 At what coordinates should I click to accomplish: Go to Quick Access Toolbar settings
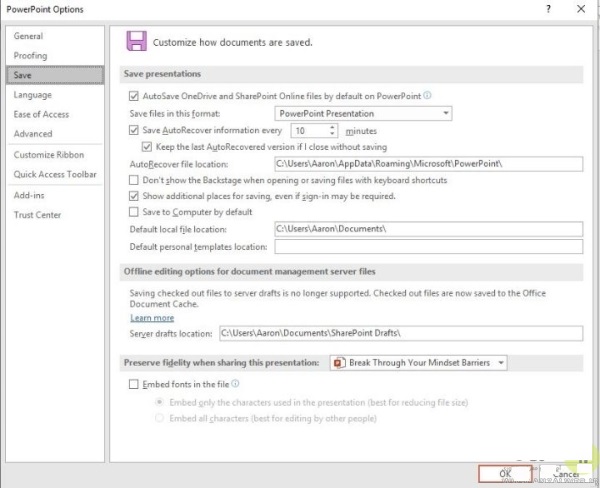click(x=53, y=174)
